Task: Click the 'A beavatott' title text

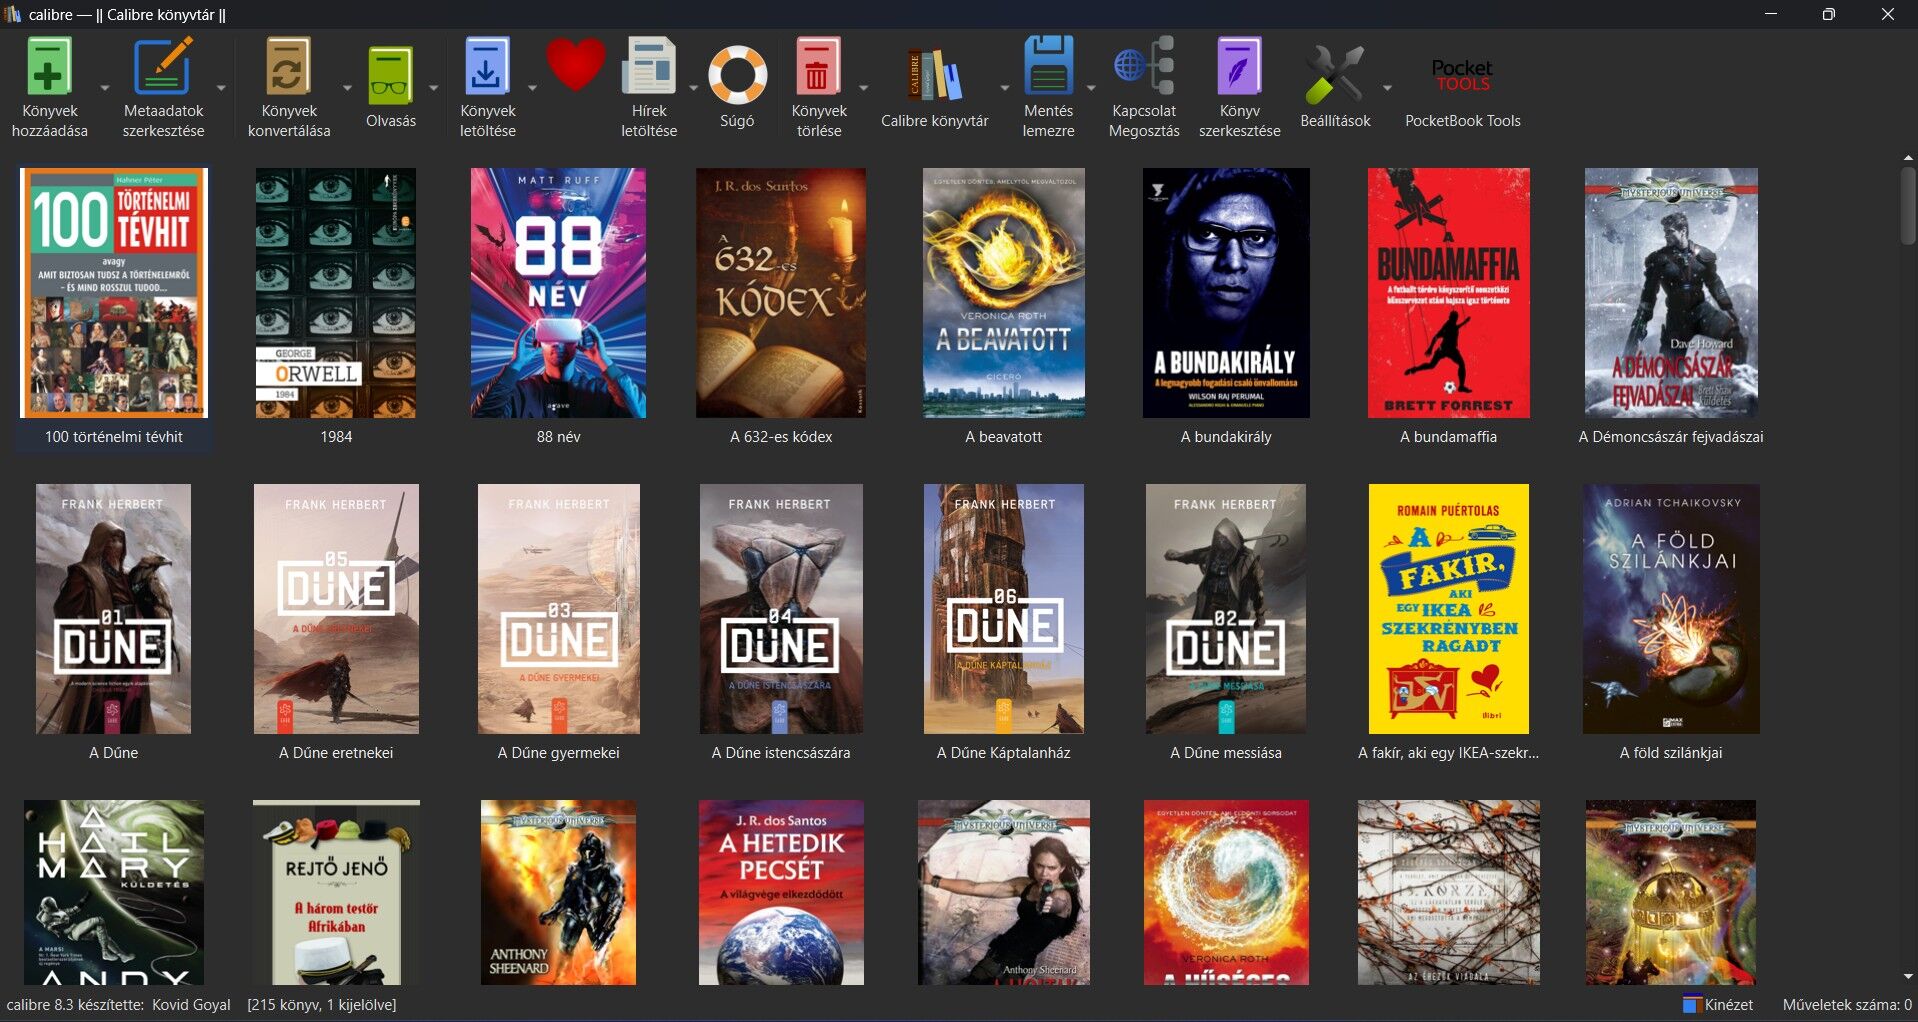Action: [x=1003, y=437]
